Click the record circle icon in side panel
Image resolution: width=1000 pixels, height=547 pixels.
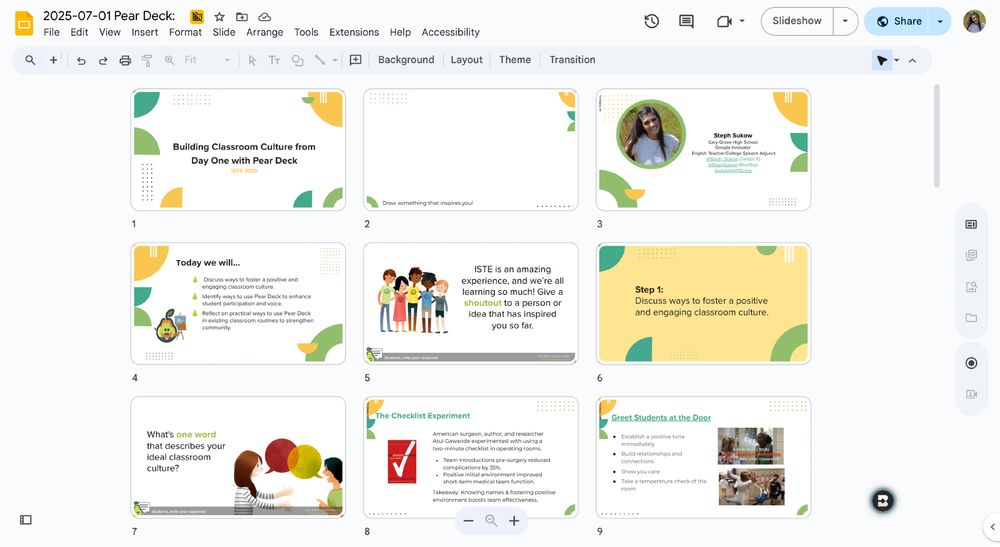(x=971, y=363)
